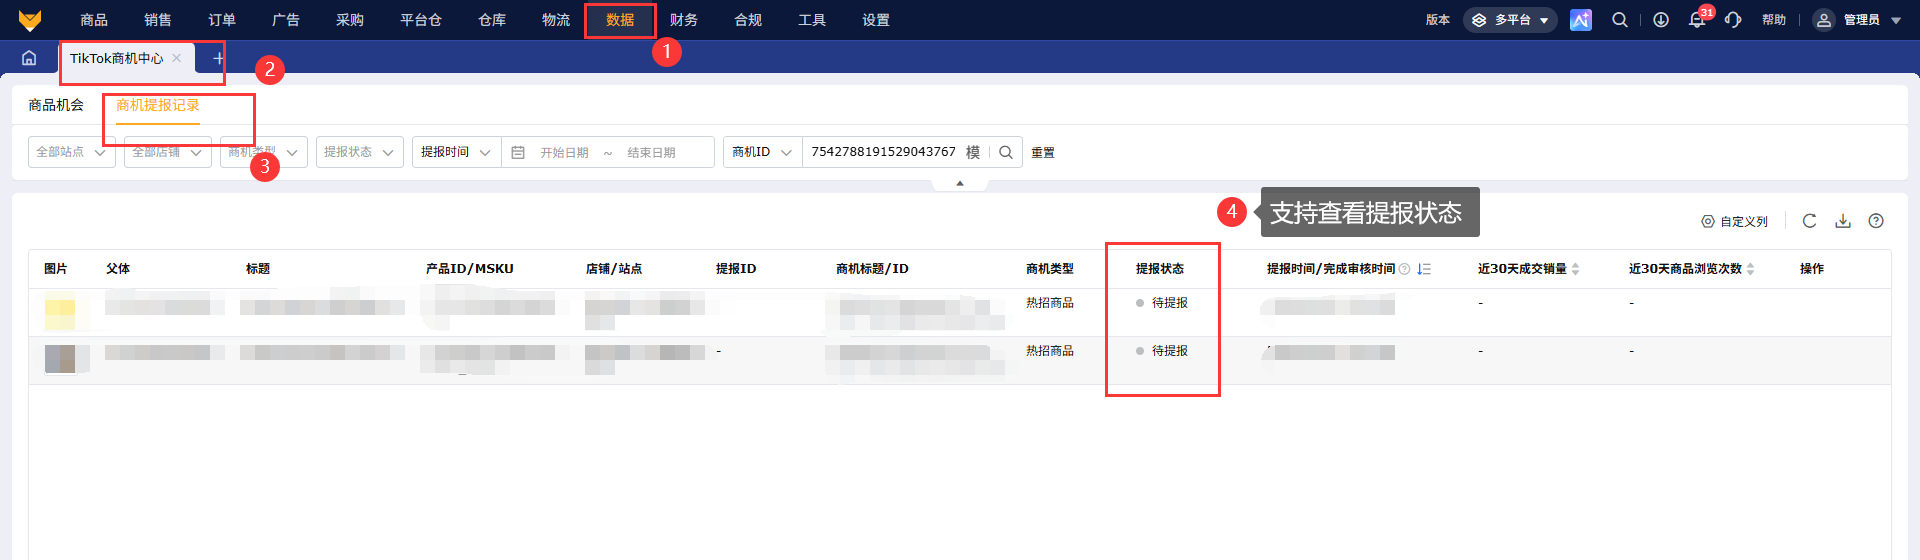Viewport: 1920px width, 560px height.
Task: Open notifications bell with 31 badge
Action: pos(1698,19)
